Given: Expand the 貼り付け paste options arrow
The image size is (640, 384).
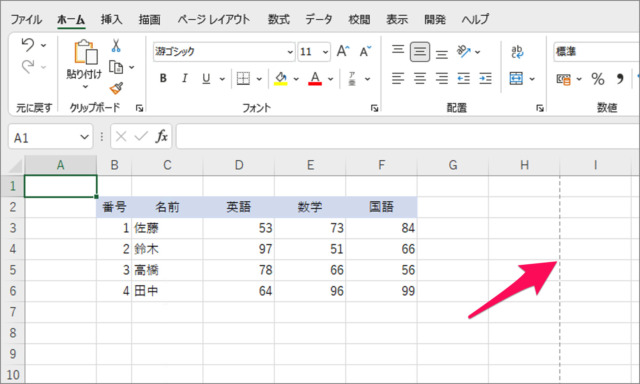Looking at the screenshot, I should (85, 87).
